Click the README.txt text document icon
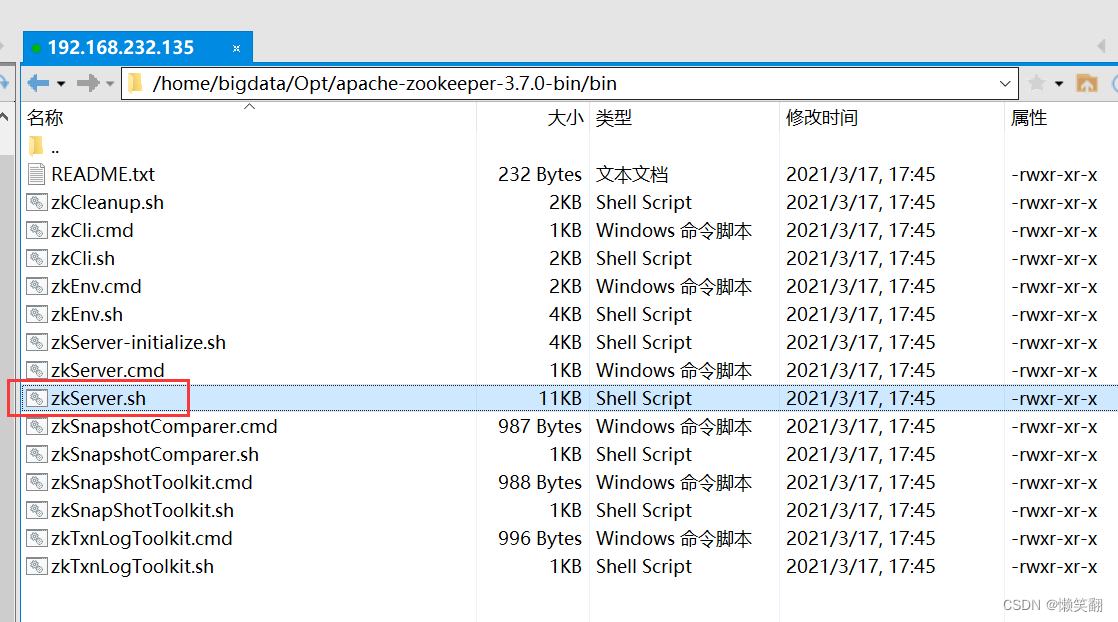1118x622 pixels. 37,174
